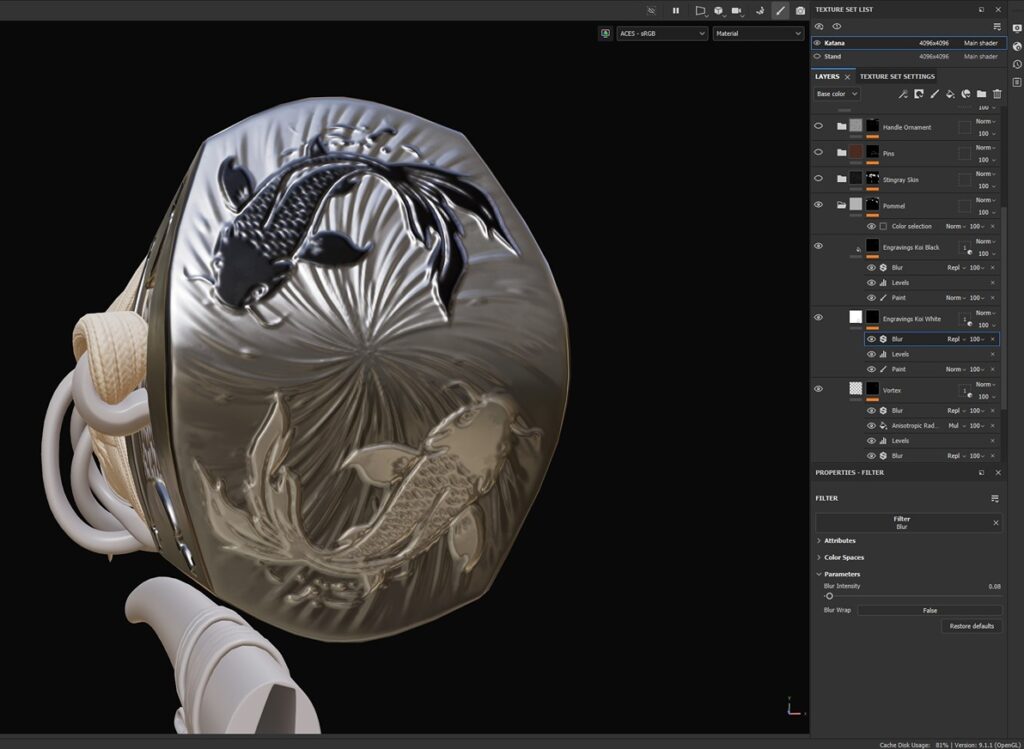Screen dimensions: 1024x749
Task: Expand the Color Spaces section
Action: point(843,557)
